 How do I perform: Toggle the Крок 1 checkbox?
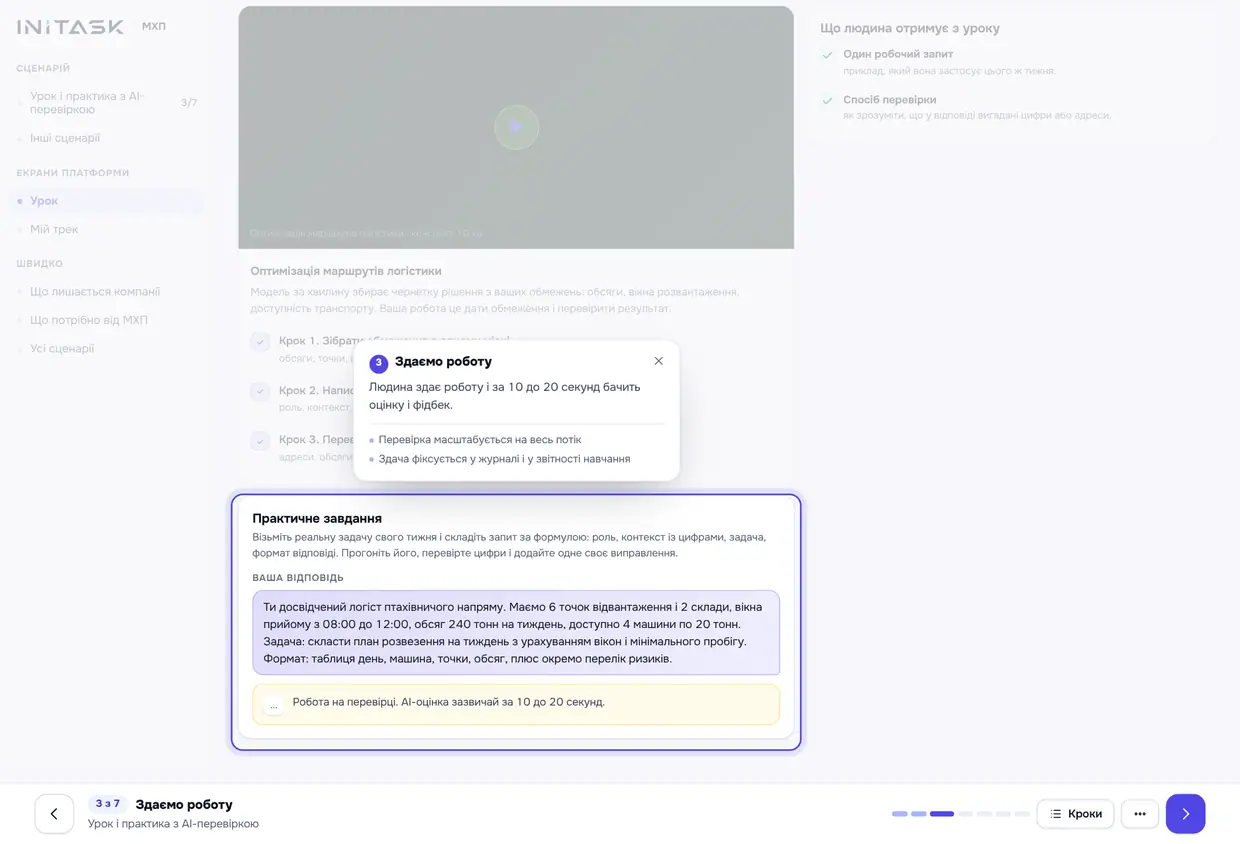(x=260, y=342)
